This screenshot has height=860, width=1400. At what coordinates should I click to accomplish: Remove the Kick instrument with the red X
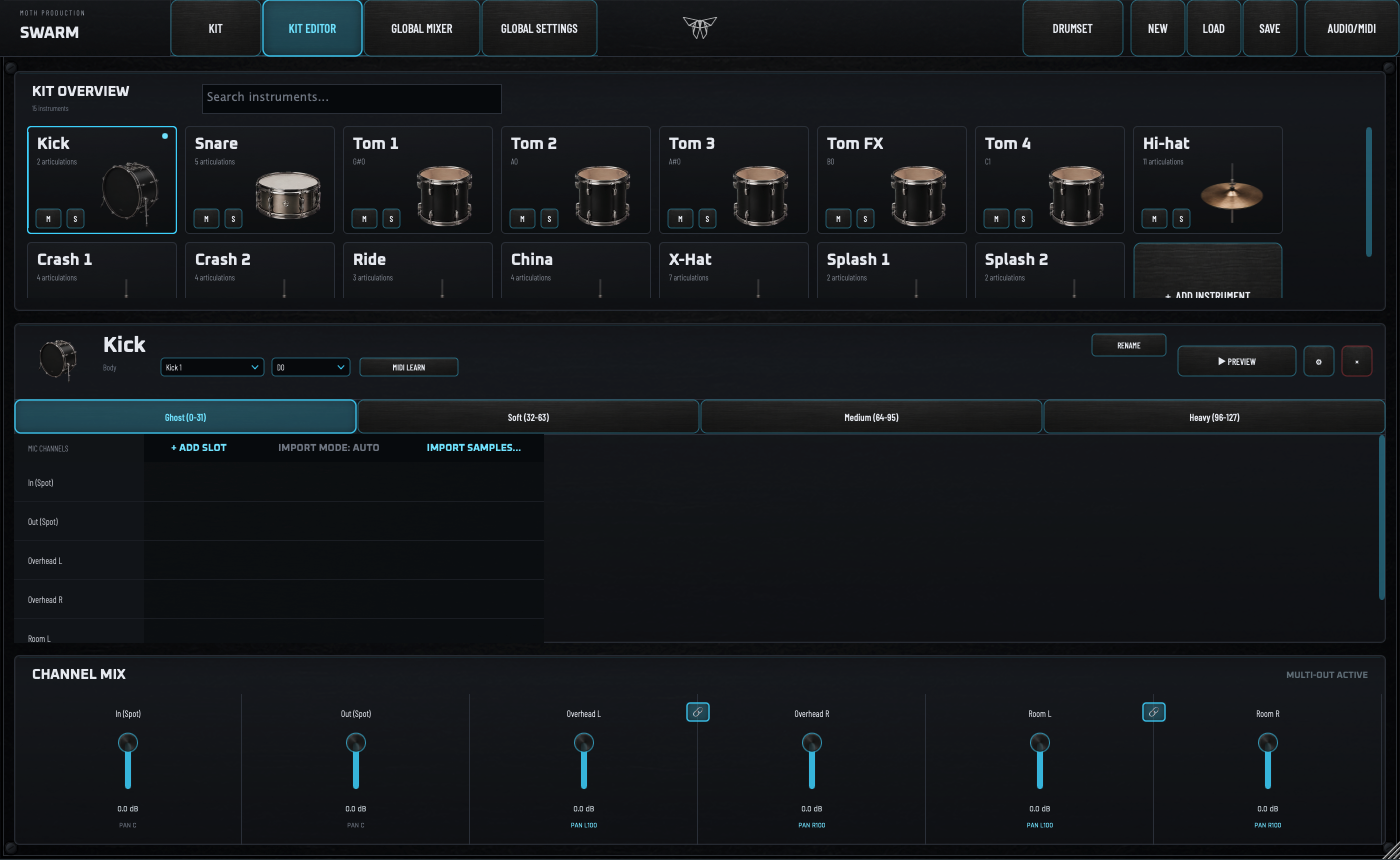(x=1357, y=361)
